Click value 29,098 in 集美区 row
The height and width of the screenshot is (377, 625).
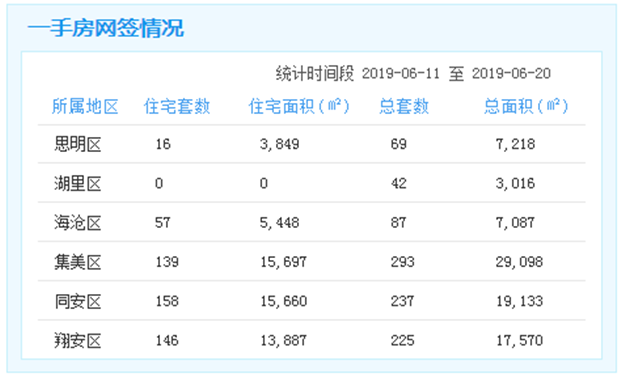point(519,262)
